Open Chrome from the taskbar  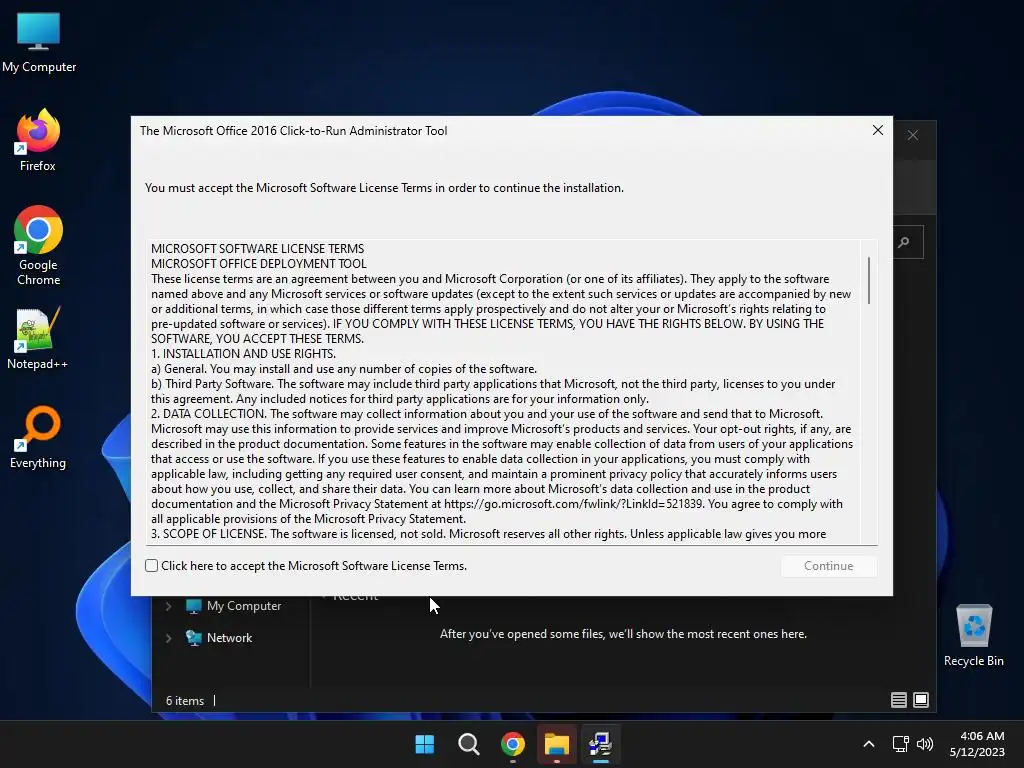[x=513, y=744]
